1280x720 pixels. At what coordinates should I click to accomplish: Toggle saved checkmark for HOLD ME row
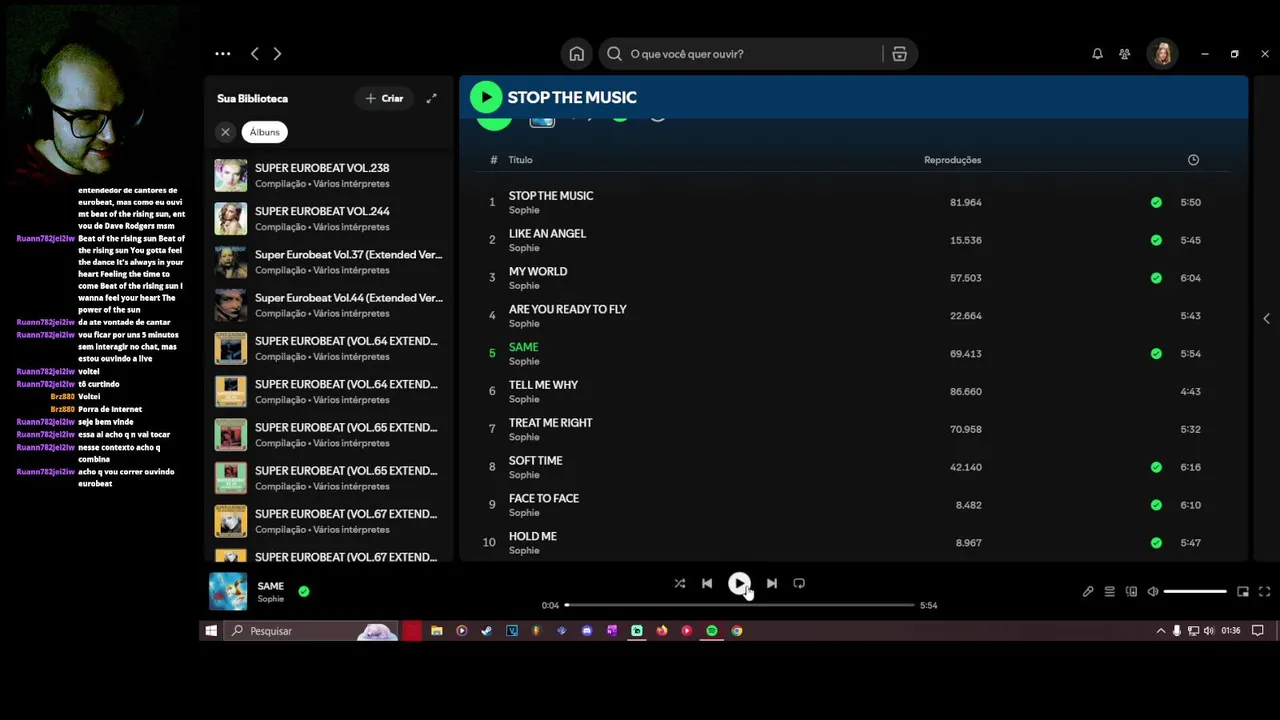click(1156, 543)
